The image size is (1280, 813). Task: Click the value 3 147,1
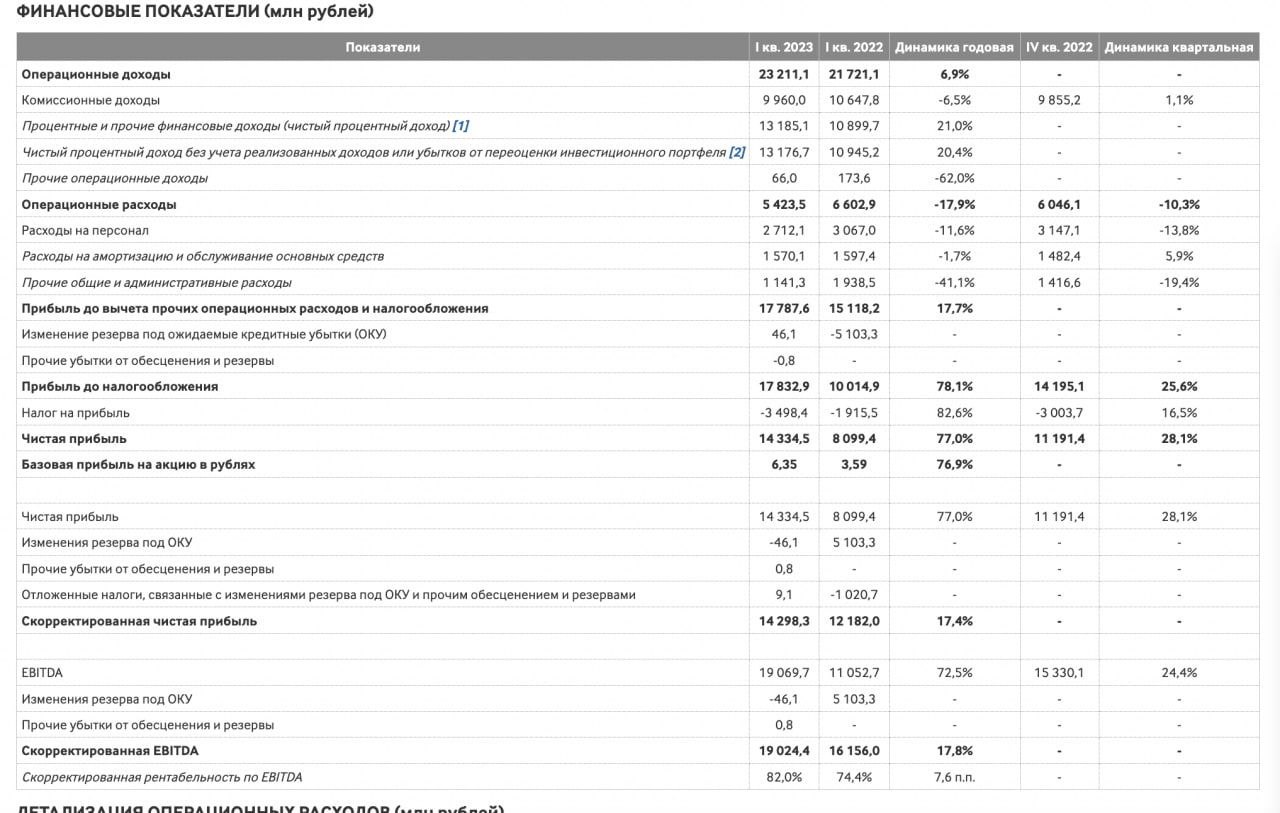tap(1059, 230)
